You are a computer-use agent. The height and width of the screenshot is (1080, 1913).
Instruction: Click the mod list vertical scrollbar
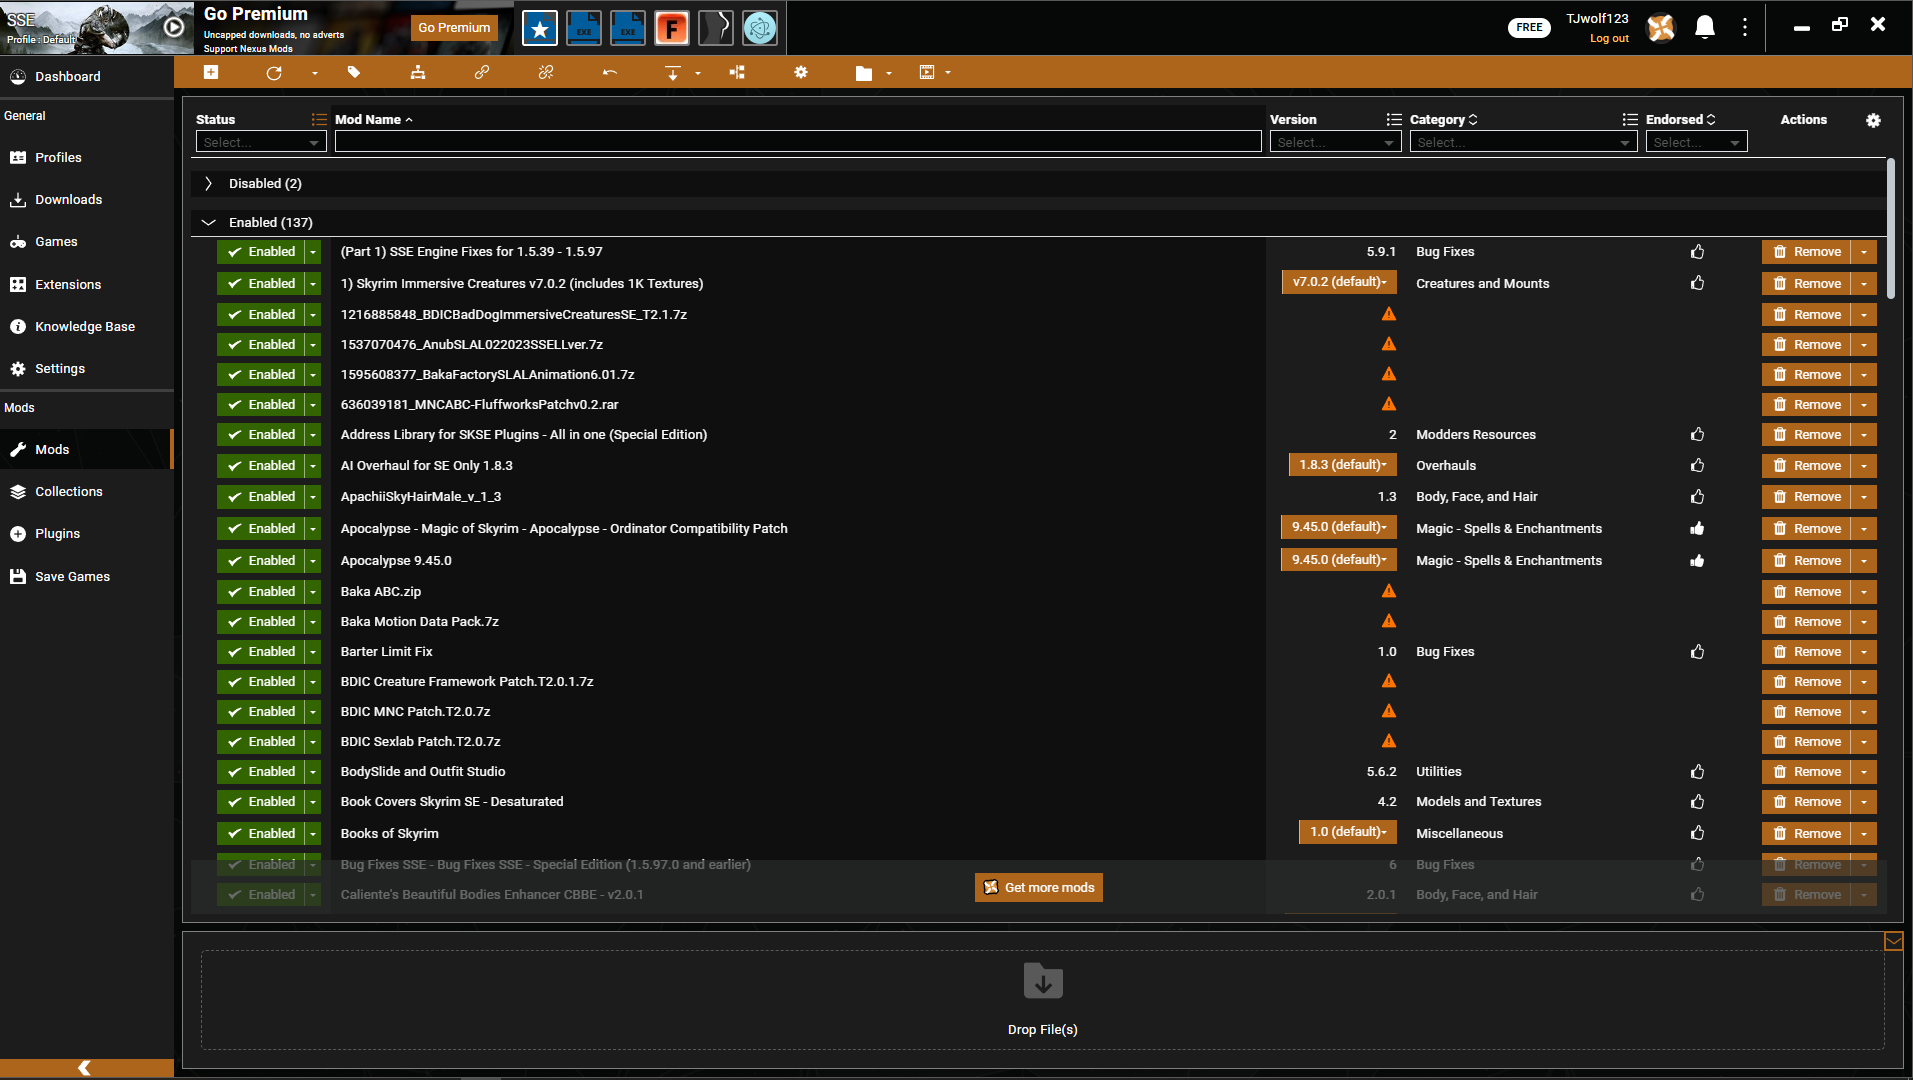1890,228
